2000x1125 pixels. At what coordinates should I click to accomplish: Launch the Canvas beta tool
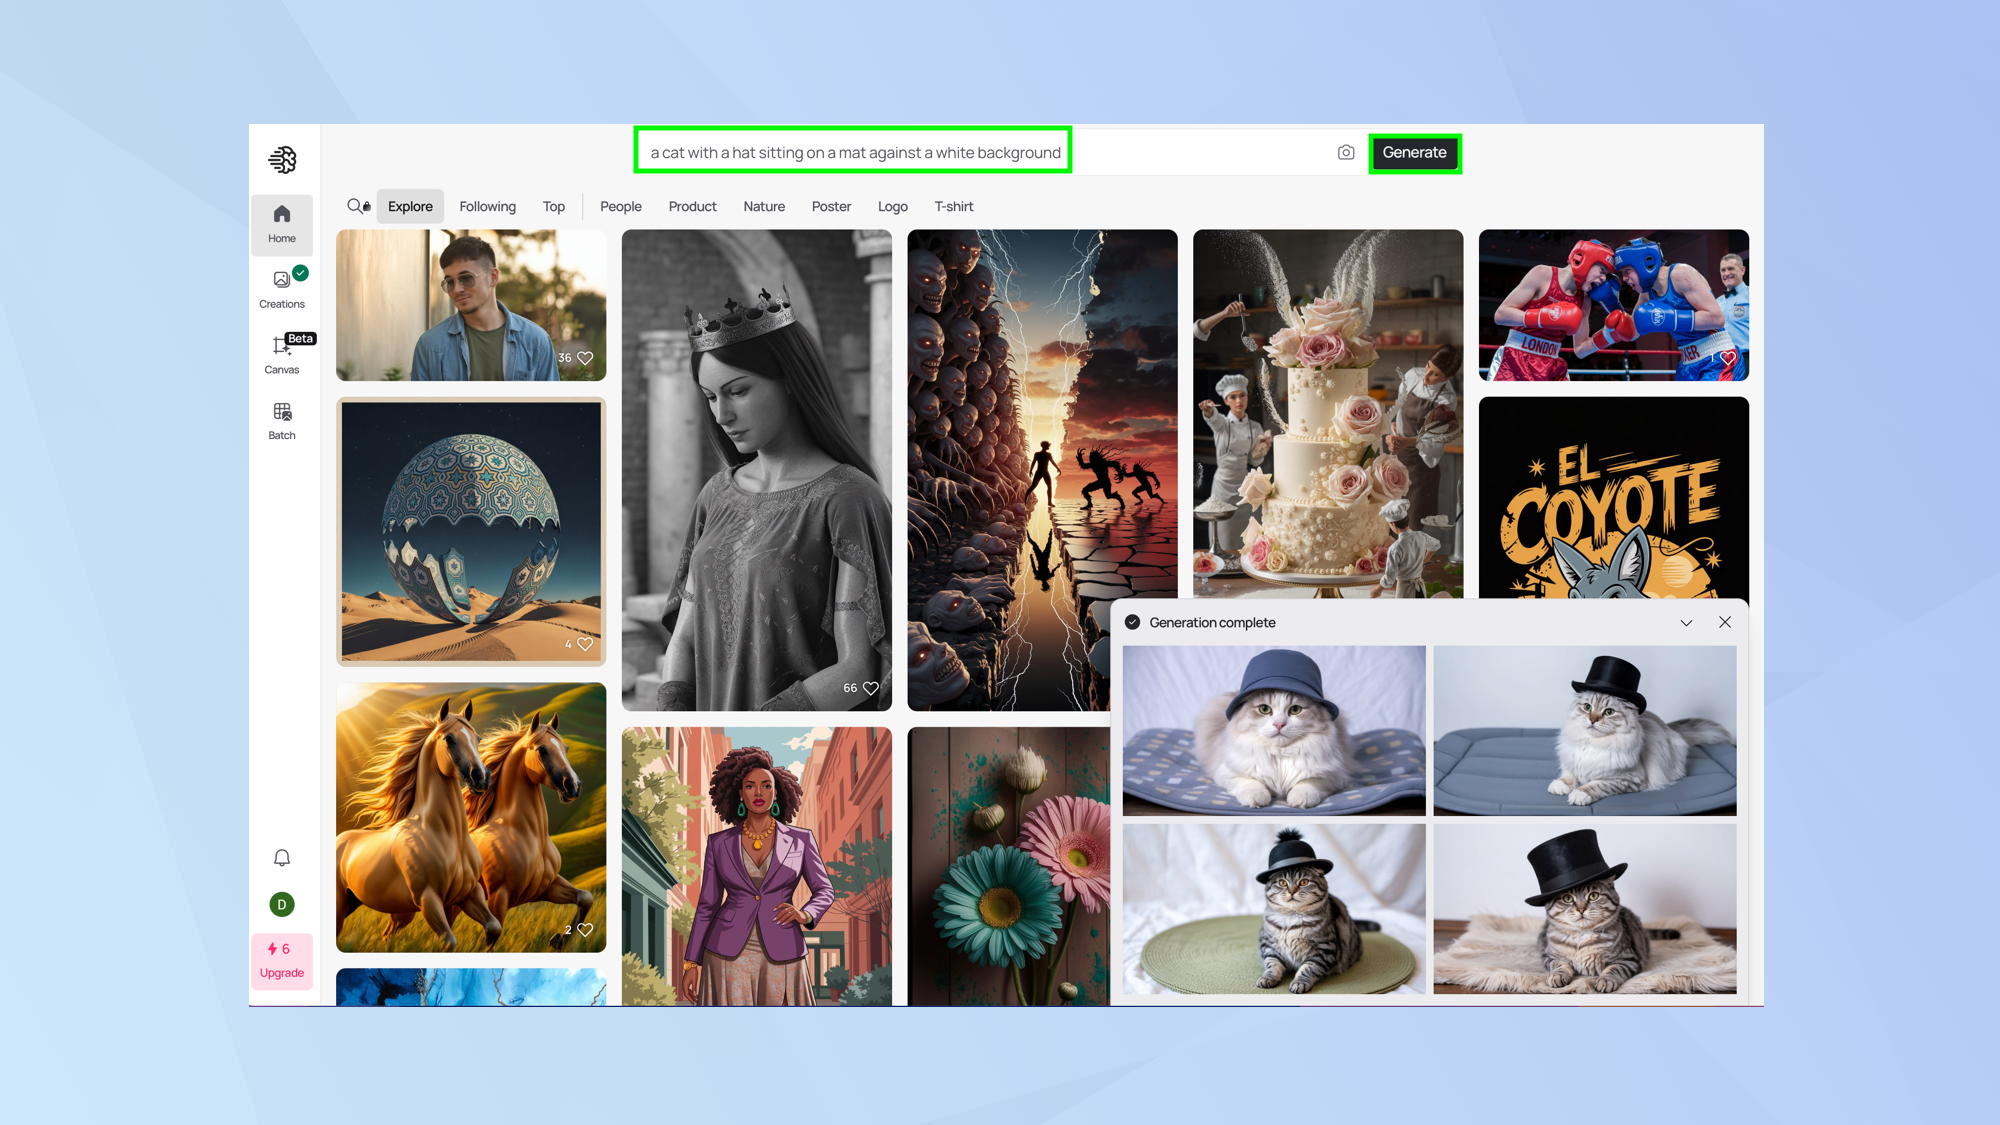point(282,354)
